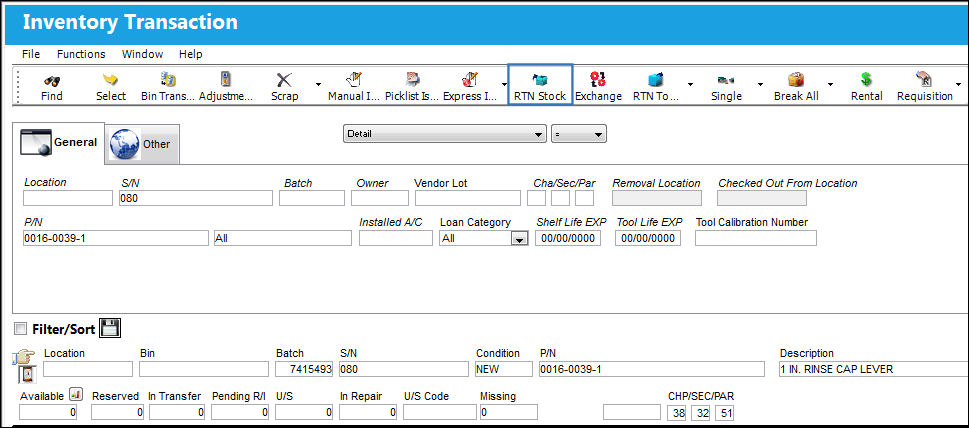Click the Tool Calibration Number field
This screenshot has width=969, height=428.
(756, 238)
